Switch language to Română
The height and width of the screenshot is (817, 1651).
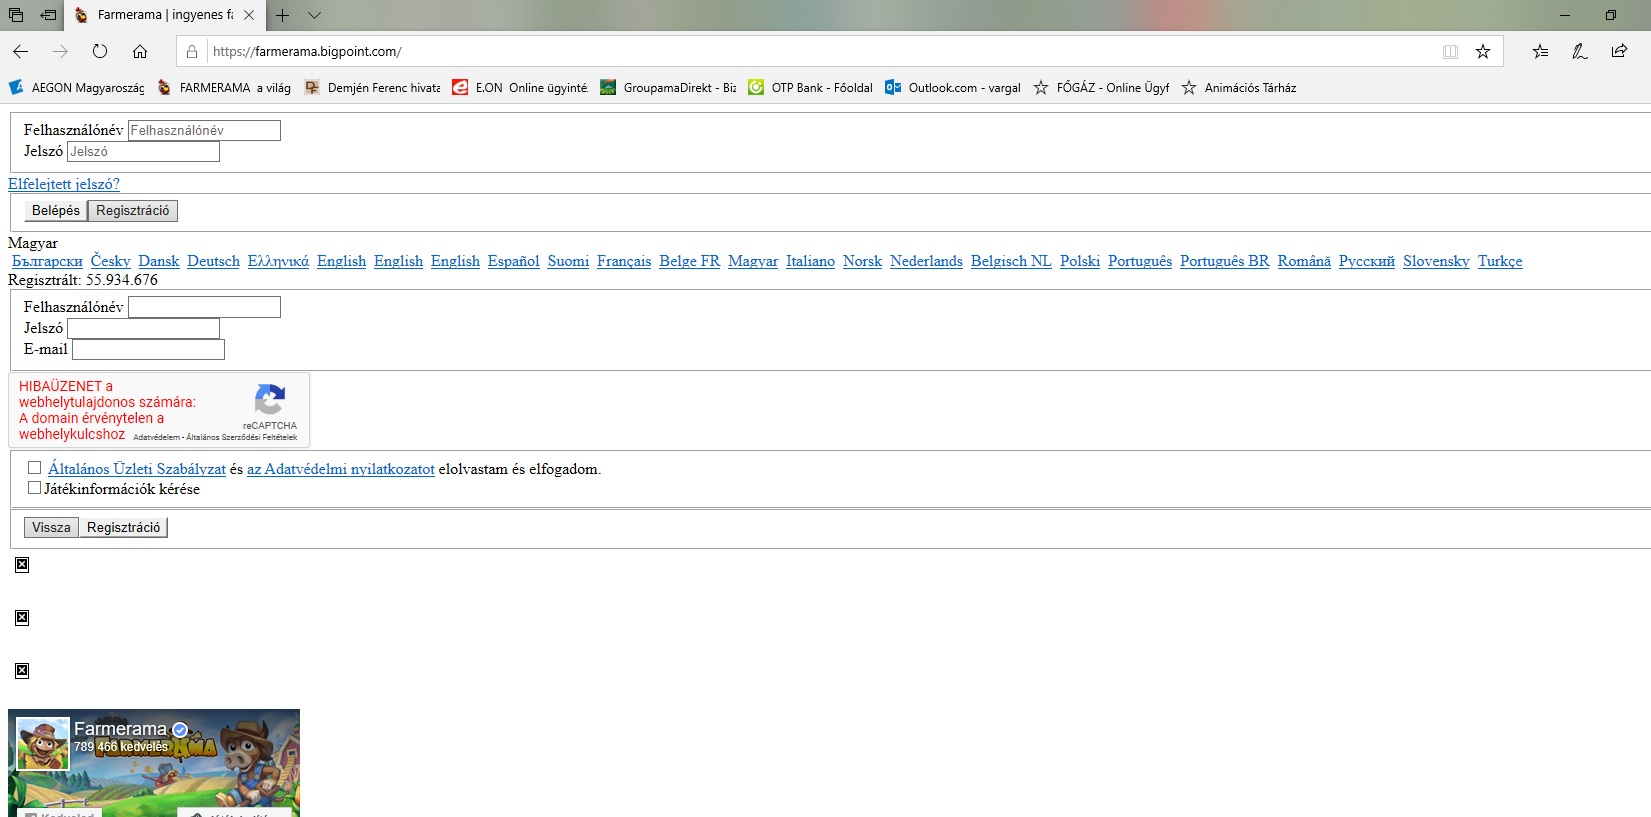click(1304, 261)
